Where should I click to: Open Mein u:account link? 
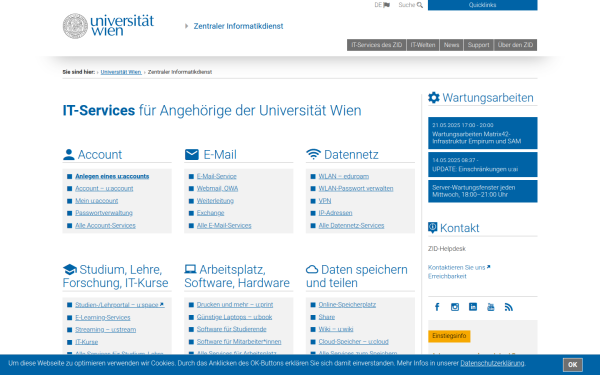tap(96, 201)
